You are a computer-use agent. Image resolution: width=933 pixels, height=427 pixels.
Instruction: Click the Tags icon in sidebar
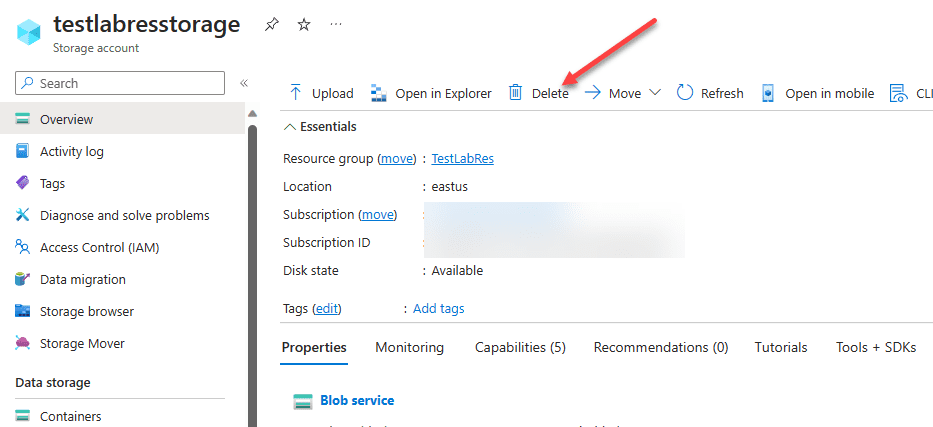pyautogui.click(x=23, y=183)
